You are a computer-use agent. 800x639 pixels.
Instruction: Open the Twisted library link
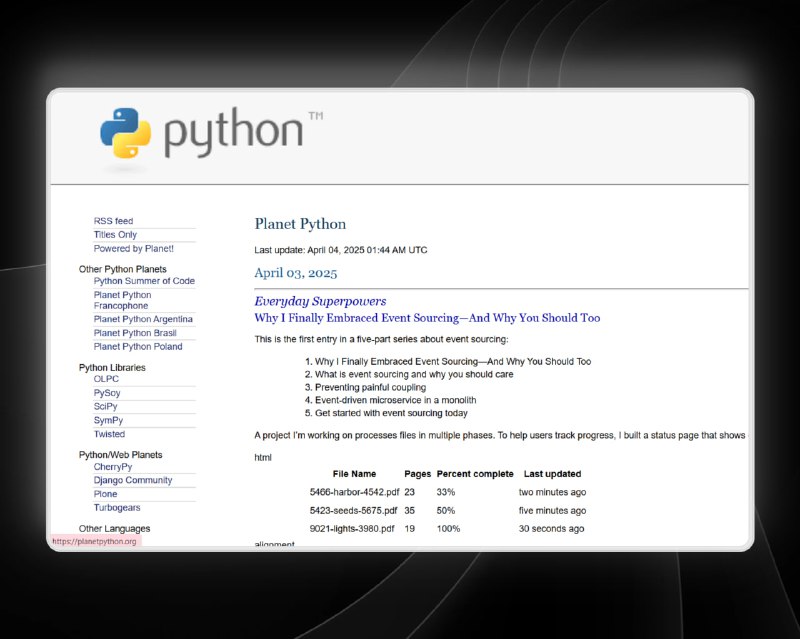(x=109, y=434)
